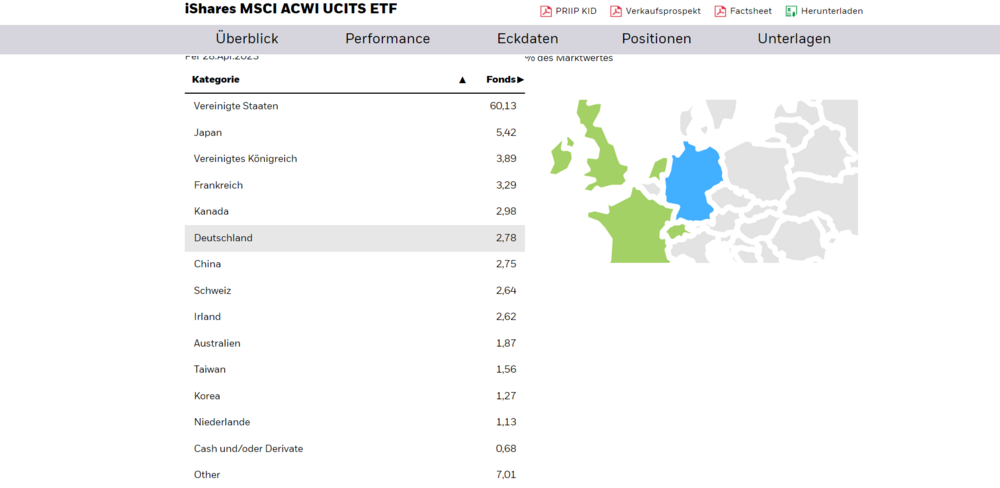
Task: Select the Schweiz row
Action: [x=355, y=290]
